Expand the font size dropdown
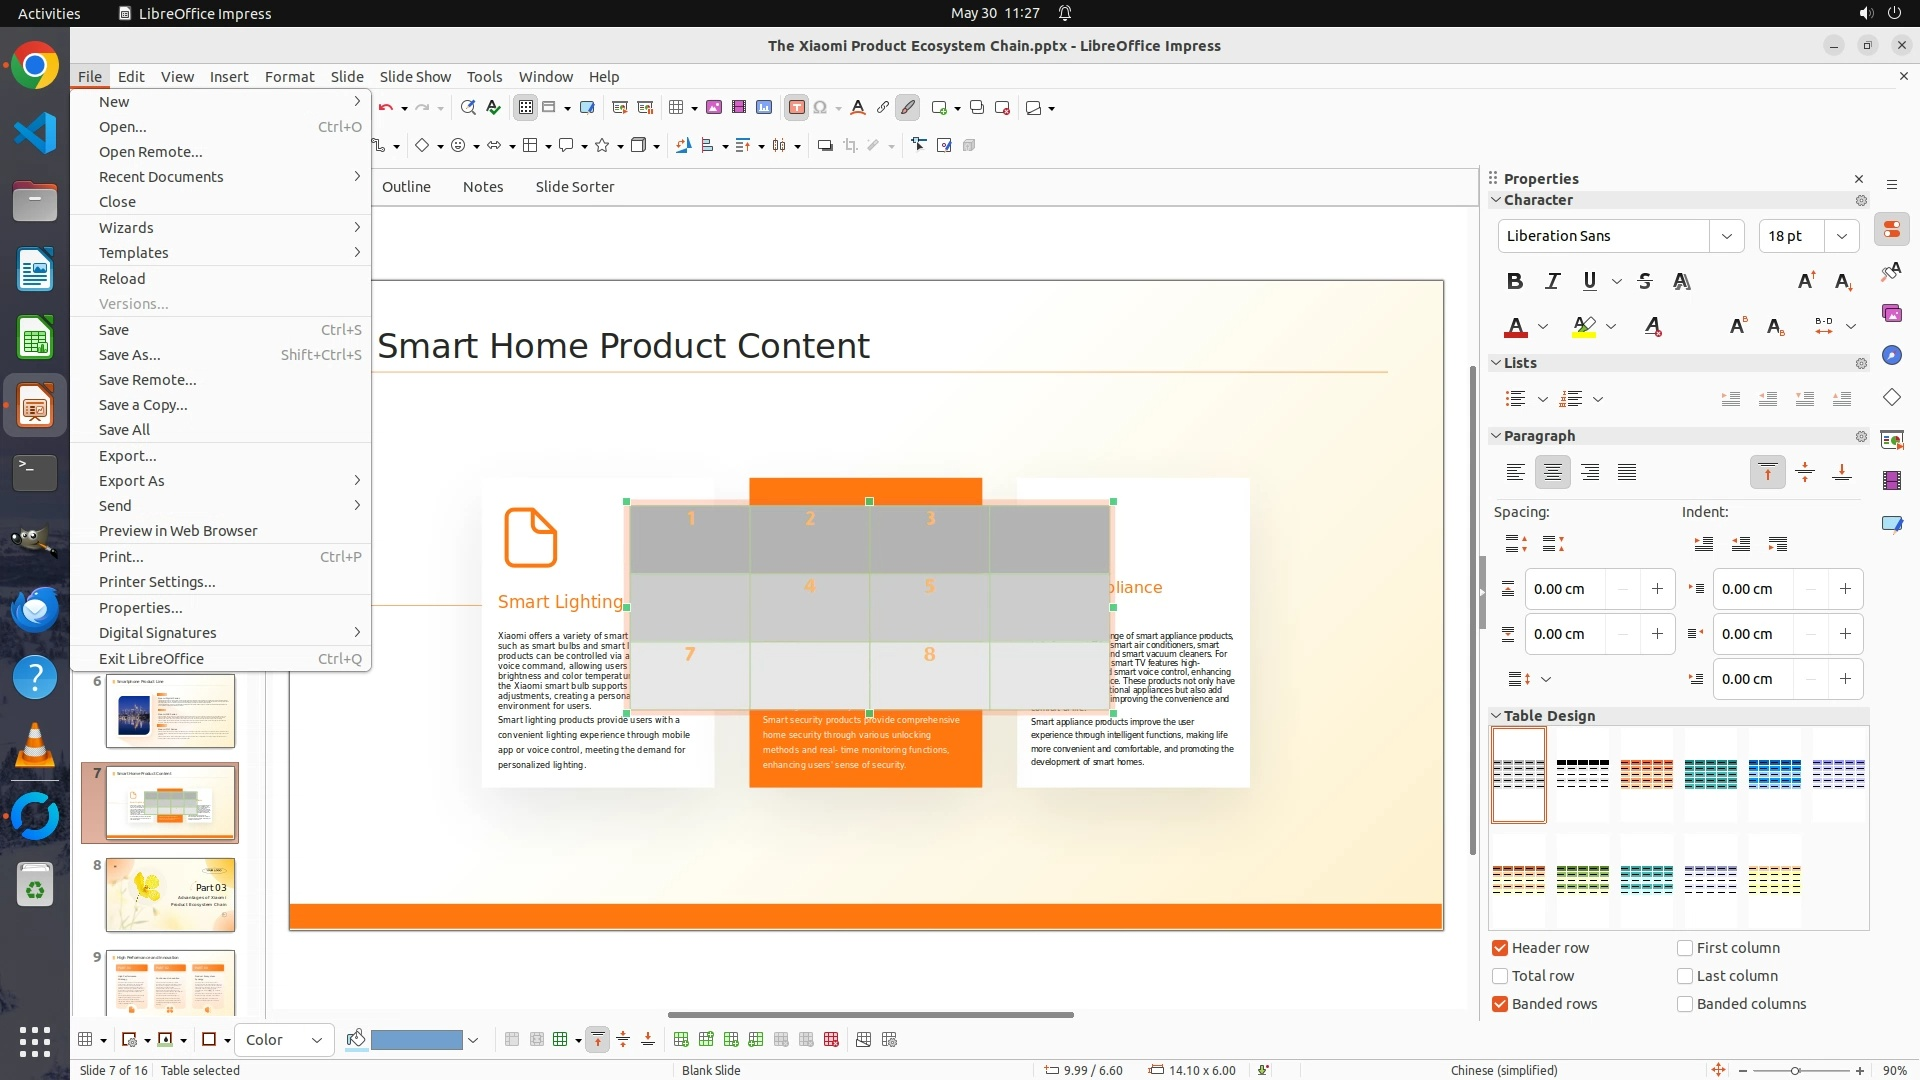Viewport: 1920px width, 1080px height. (1841, 236)
